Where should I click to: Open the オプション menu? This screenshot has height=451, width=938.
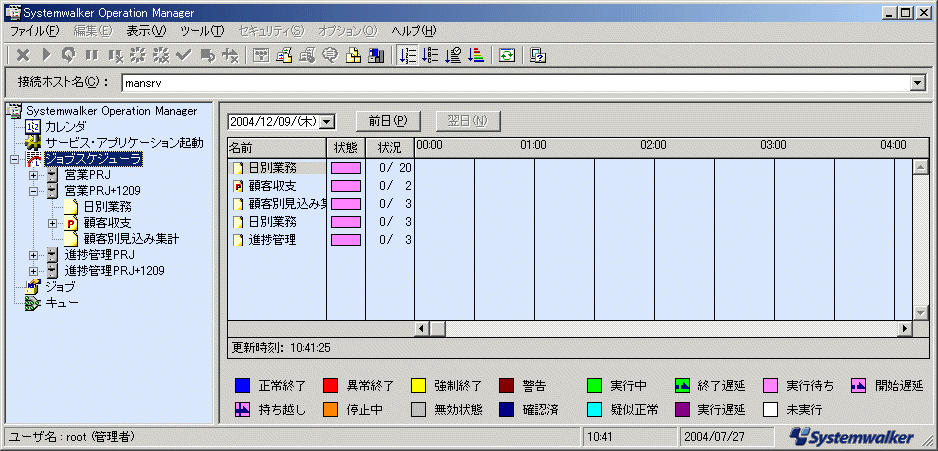click(x=348, y=31)
